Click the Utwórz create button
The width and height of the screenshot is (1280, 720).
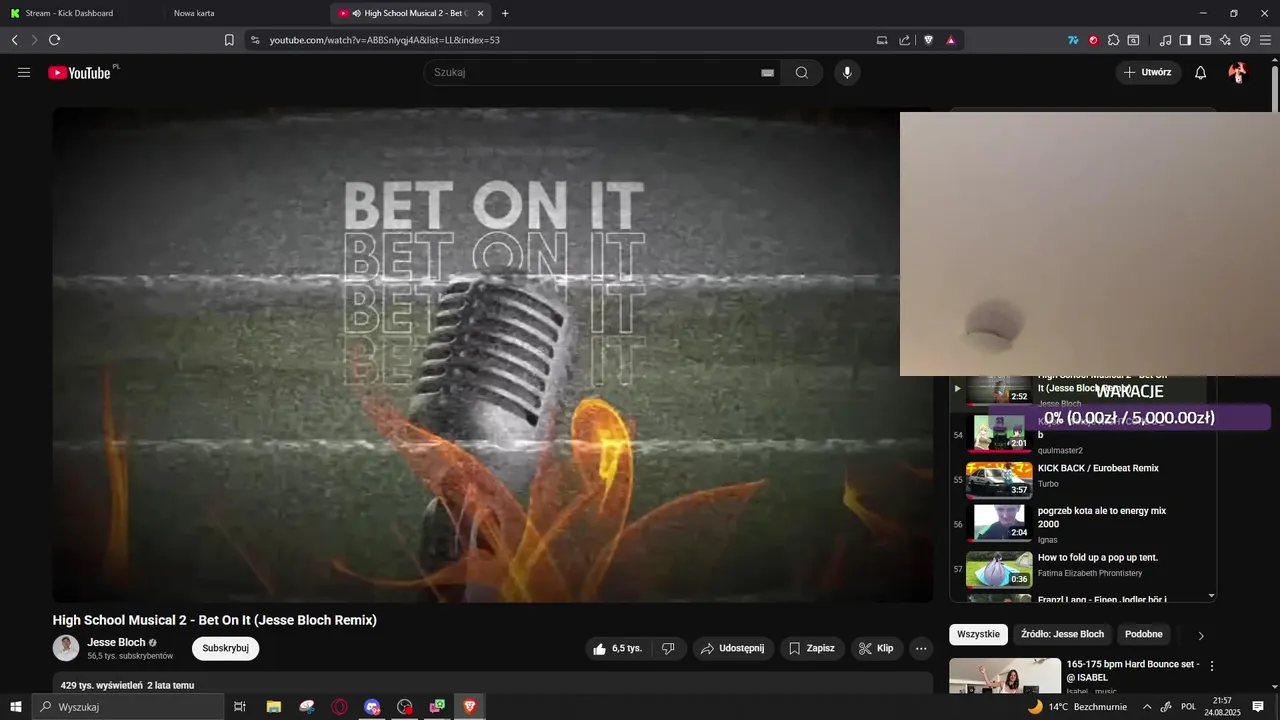point(1148,72)
